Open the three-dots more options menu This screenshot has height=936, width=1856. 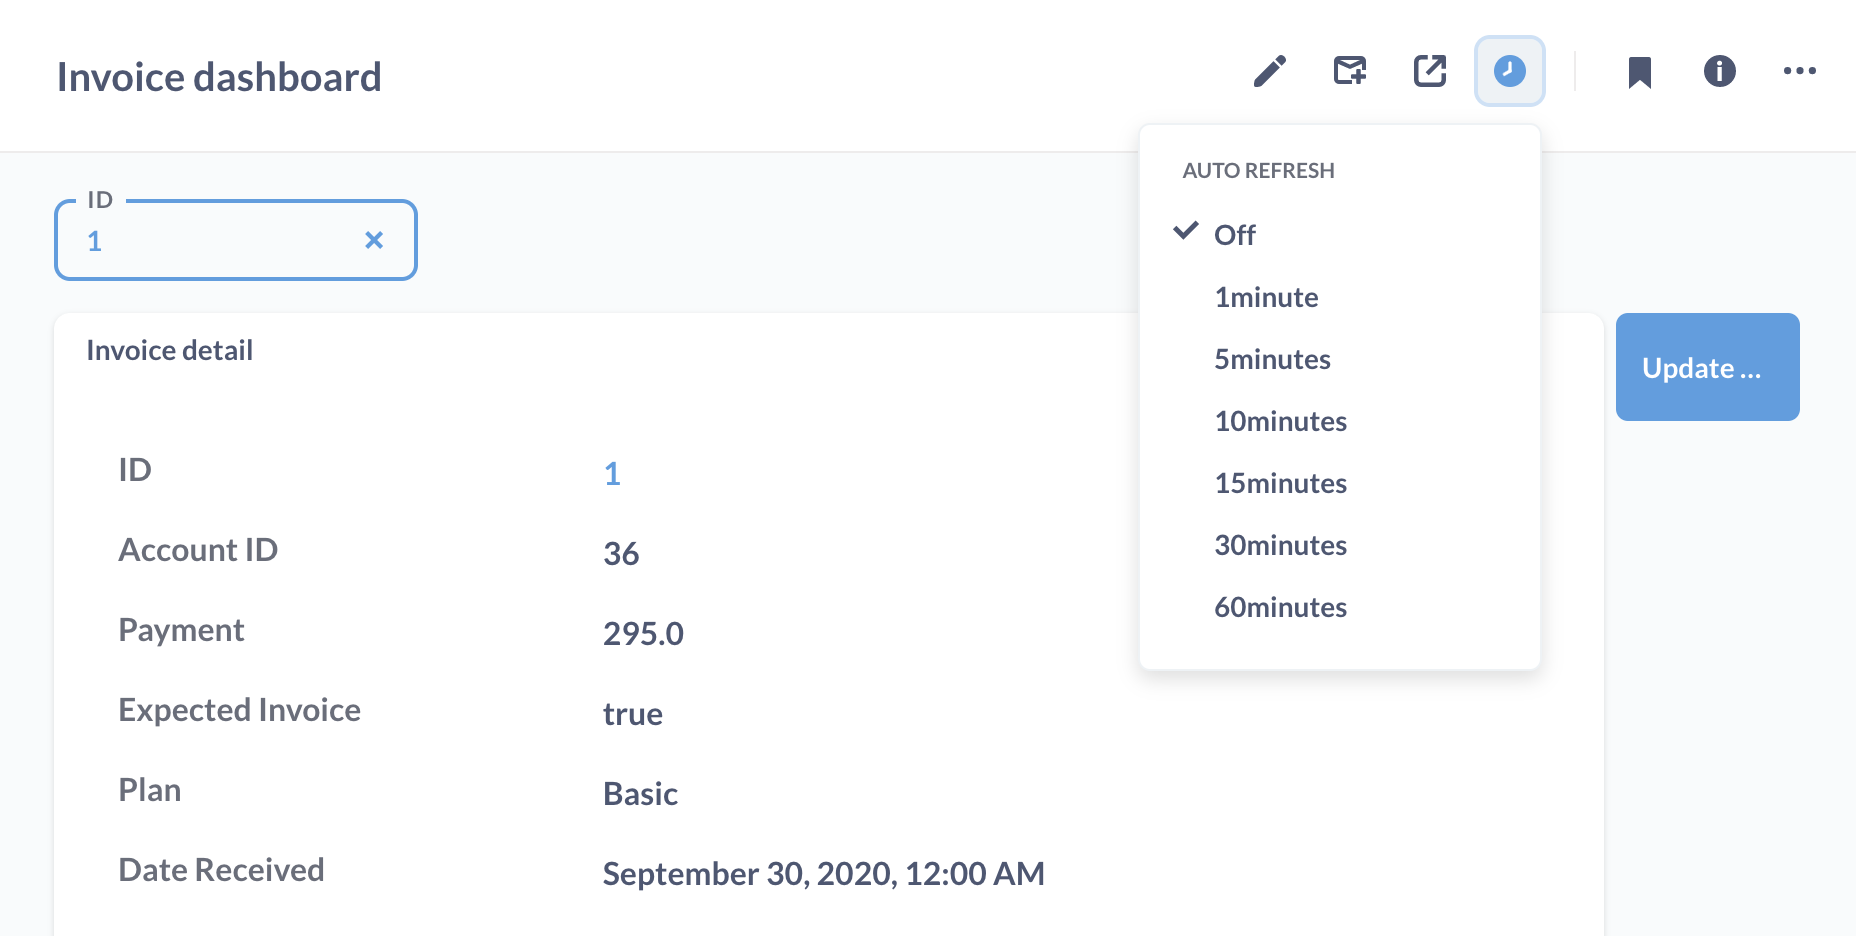tap(1800, 71)
